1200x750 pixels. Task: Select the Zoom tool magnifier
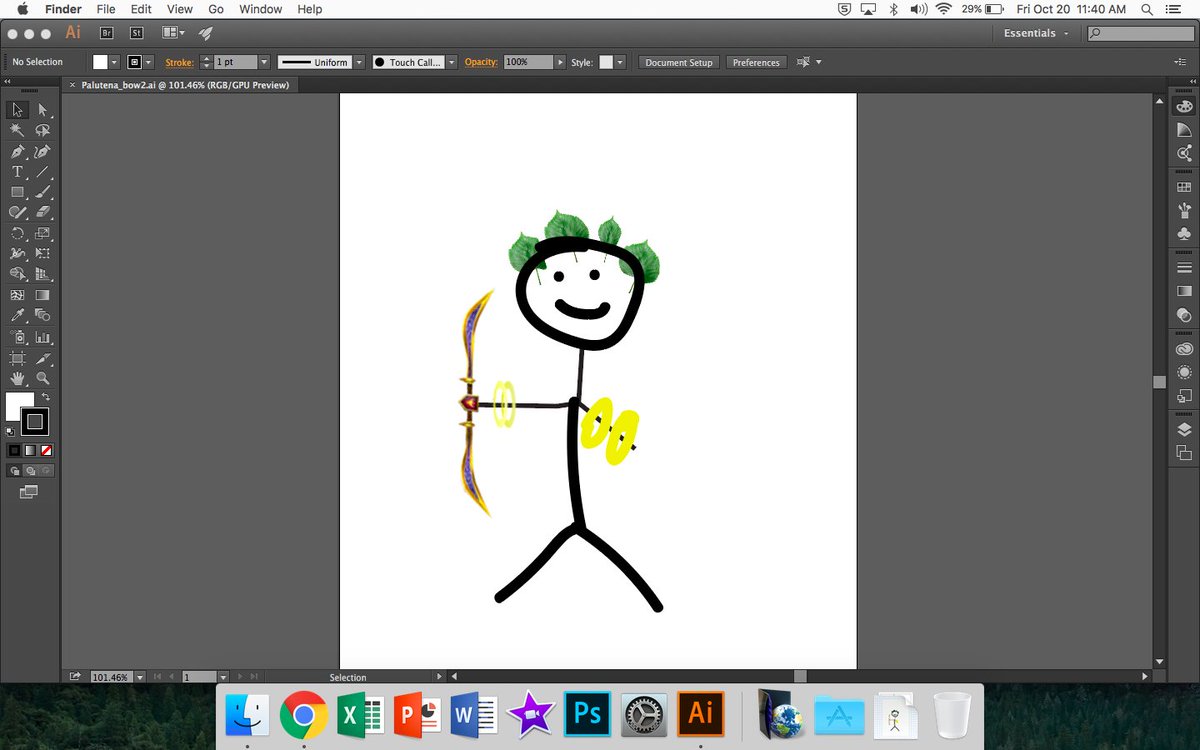[x=43, y=379]
